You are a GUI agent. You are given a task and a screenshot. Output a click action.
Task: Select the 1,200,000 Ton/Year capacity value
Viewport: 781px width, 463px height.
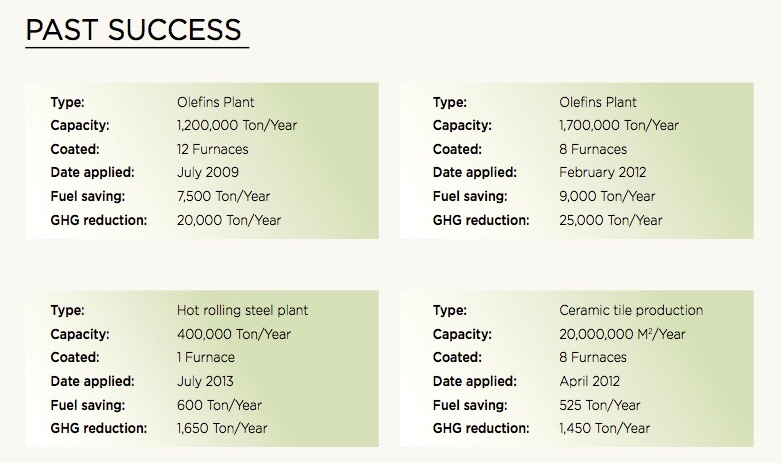pyautogui.click(x=237, y=125)
